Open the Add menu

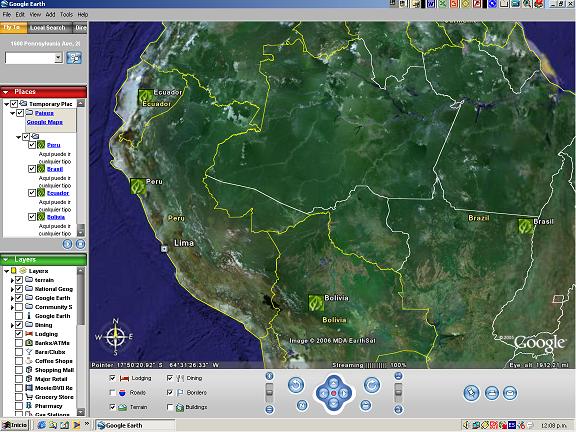(50, 14)
